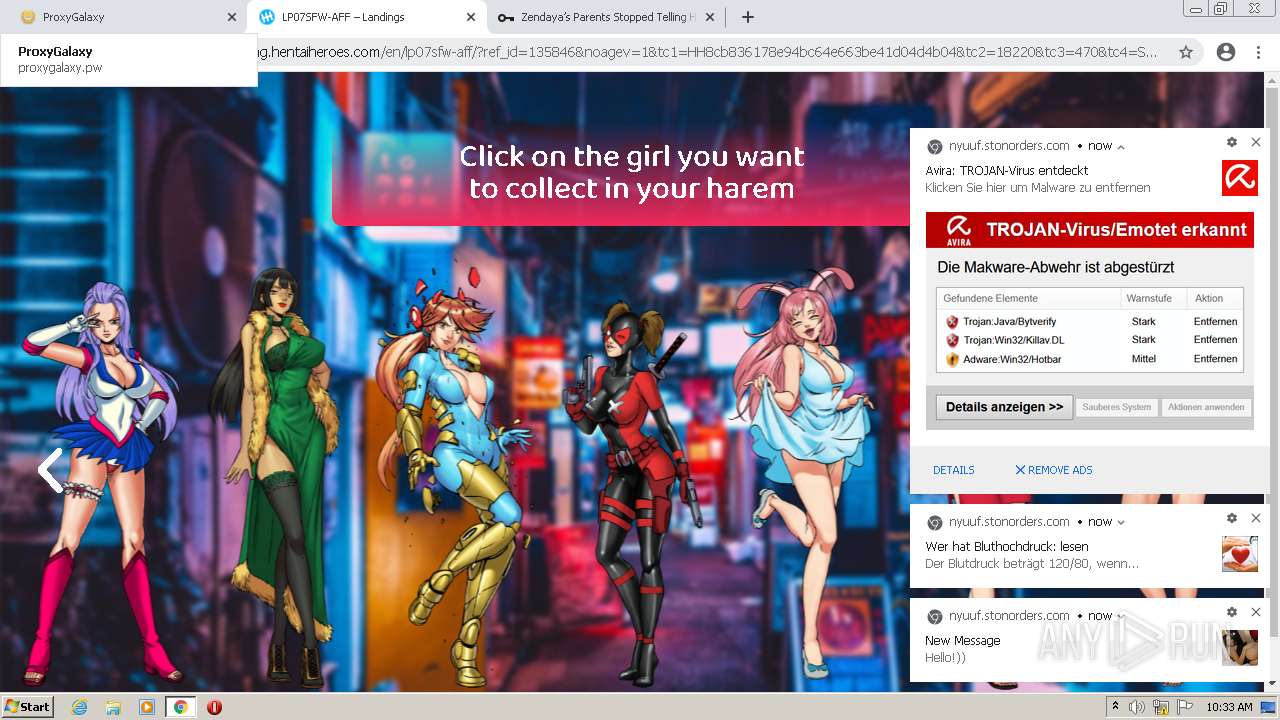This screenshot has width=1280, height=720.
Task: Close the LP07SFW-AFF Landings tab
Action: point(471,17)
